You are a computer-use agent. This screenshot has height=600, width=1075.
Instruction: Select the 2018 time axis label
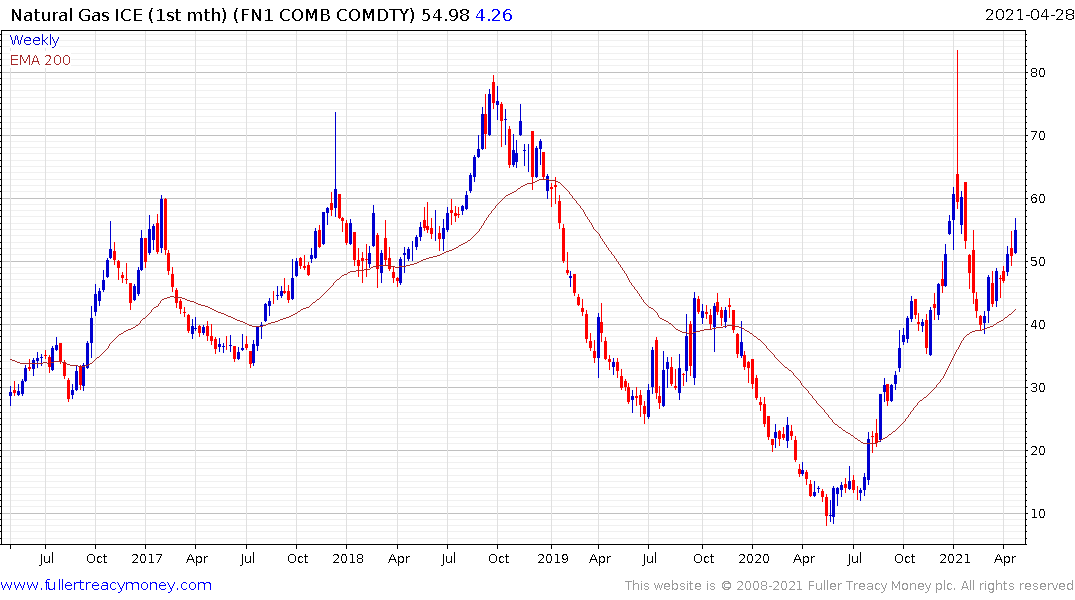click(348, 559)
